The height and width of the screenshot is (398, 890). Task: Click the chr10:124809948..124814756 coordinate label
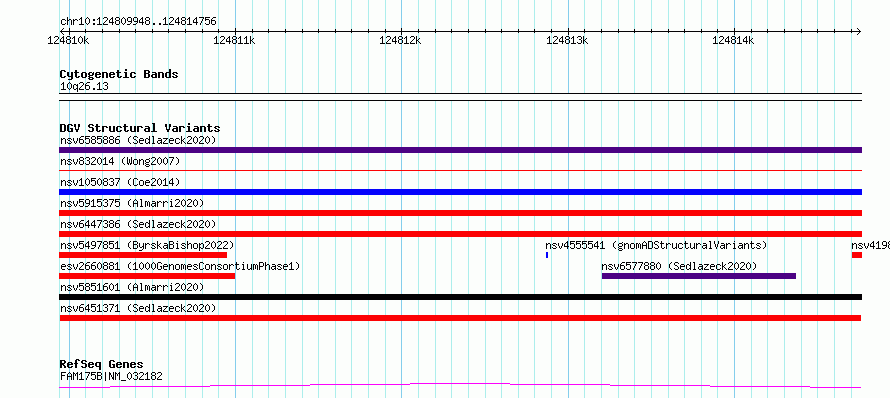(138, 22)
